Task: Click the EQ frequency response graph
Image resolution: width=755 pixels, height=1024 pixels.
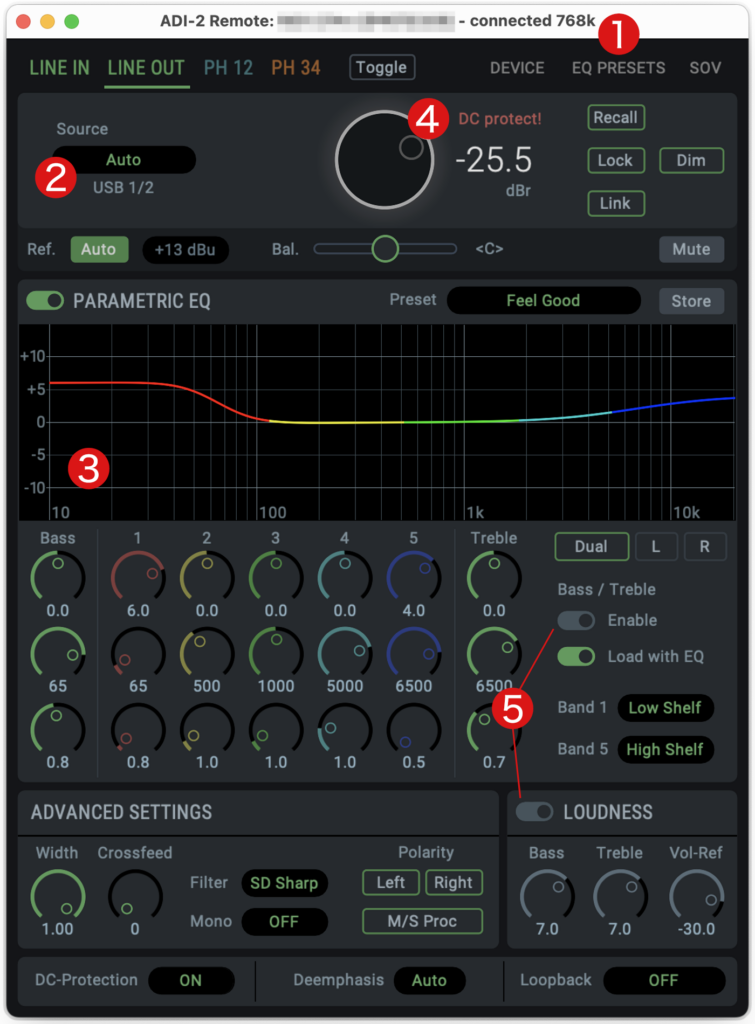Action: click(377, 423)
